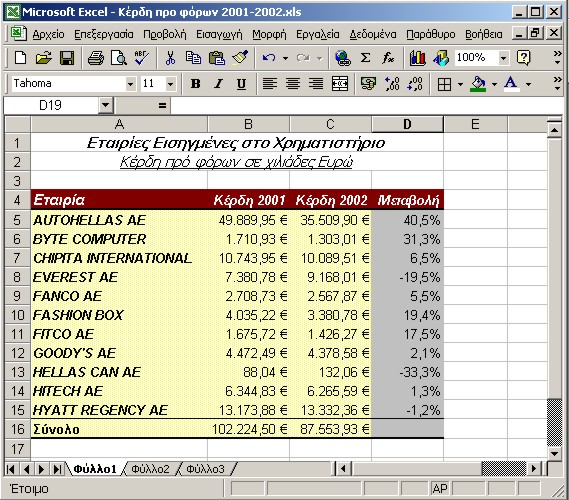Viewport: 569px width, 500px height.
Task: Expand more formatting toolbar buttons
Action: 557,84
